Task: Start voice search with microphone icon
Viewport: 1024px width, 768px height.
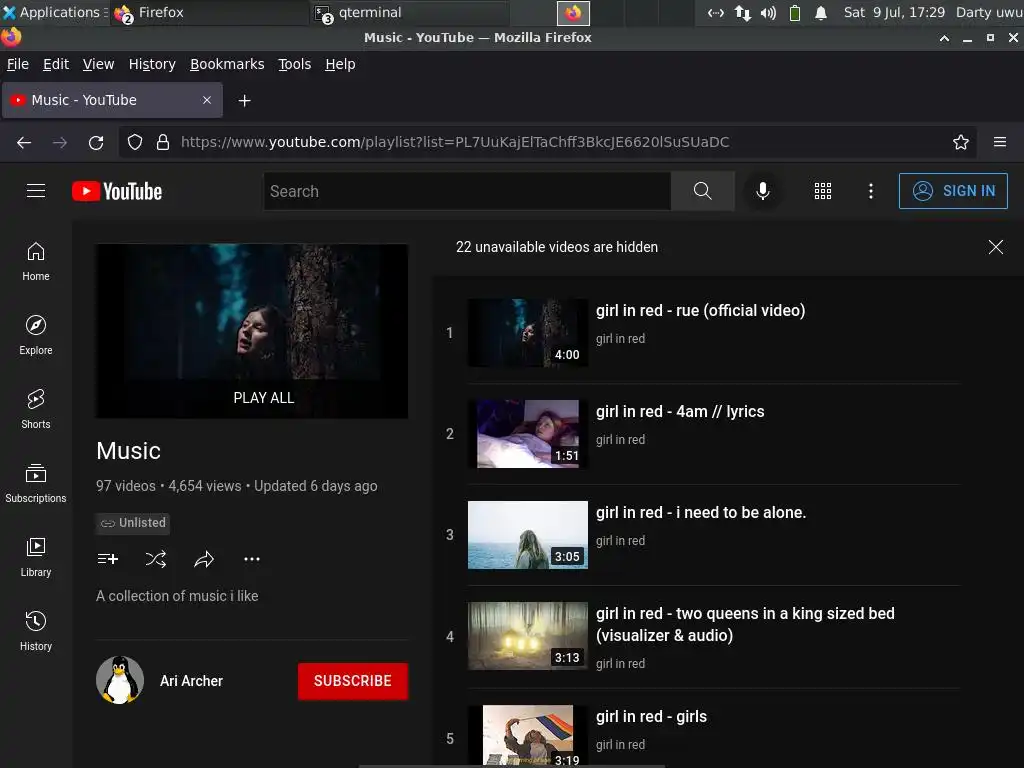Action: pyautogui.click(x=762, y=191)
